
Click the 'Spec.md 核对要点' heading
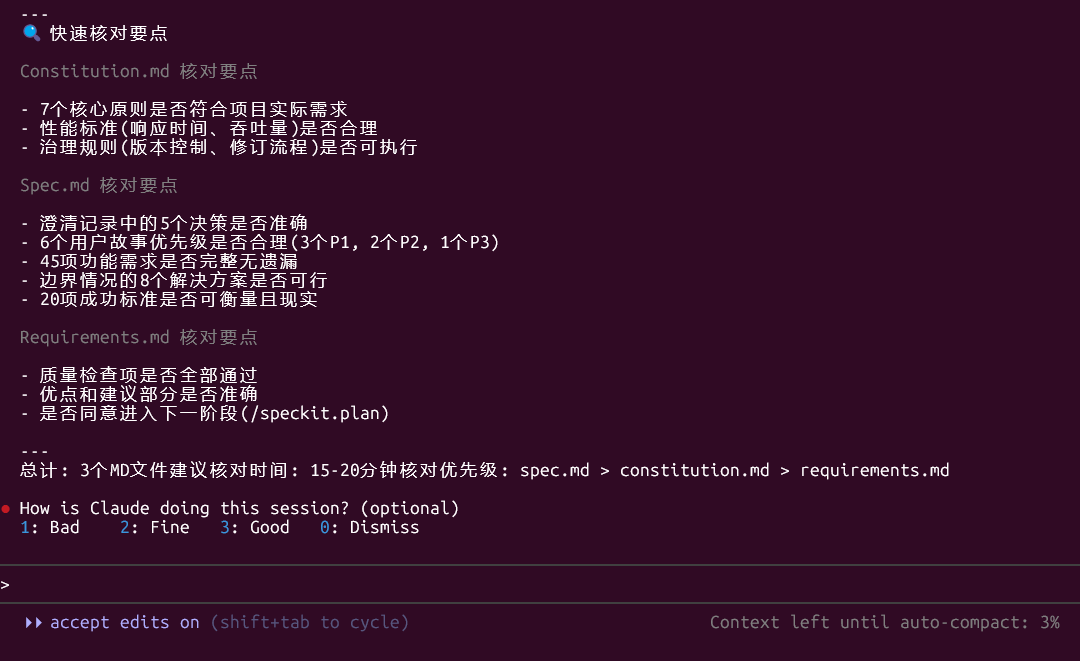(x=98, y=185)
